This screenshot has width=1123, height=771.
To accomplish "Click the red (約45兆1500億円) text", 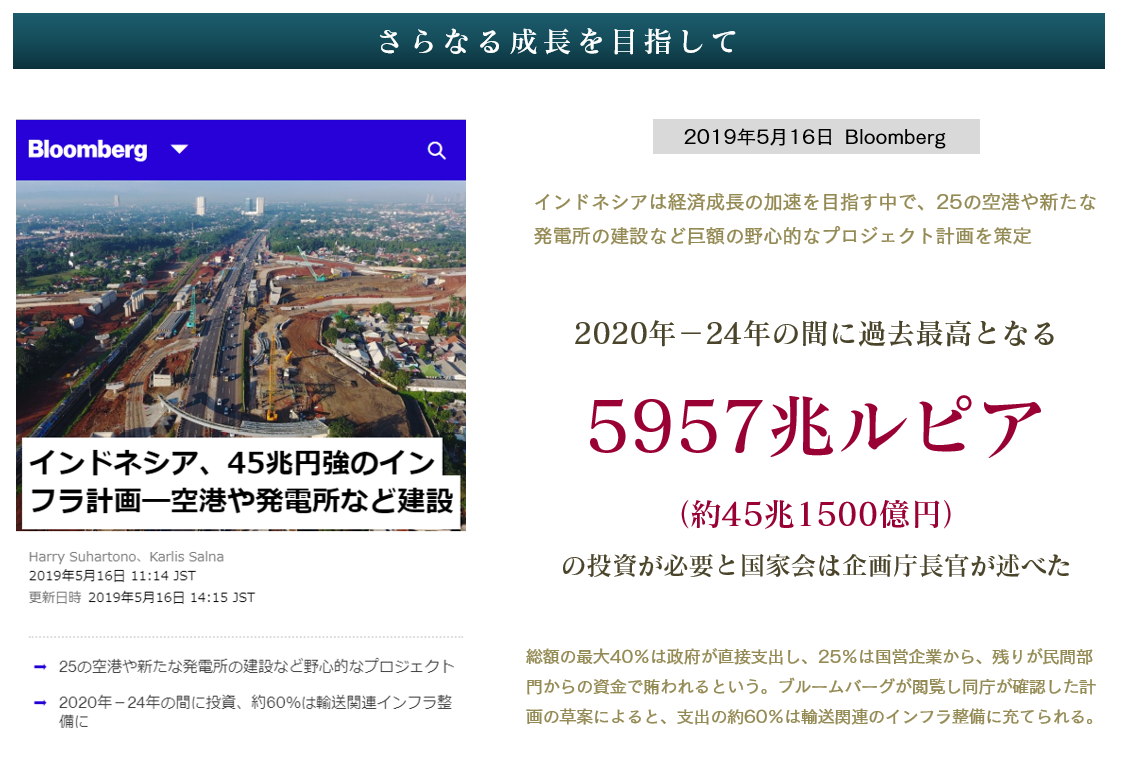I will click(x=815, y=514).
